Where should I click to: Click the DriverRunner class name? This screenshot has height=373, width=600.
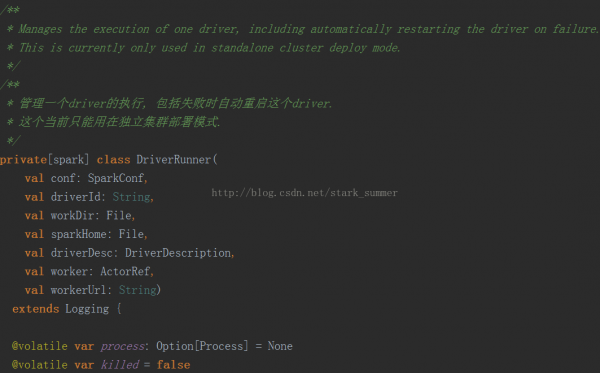click(173, 160)
